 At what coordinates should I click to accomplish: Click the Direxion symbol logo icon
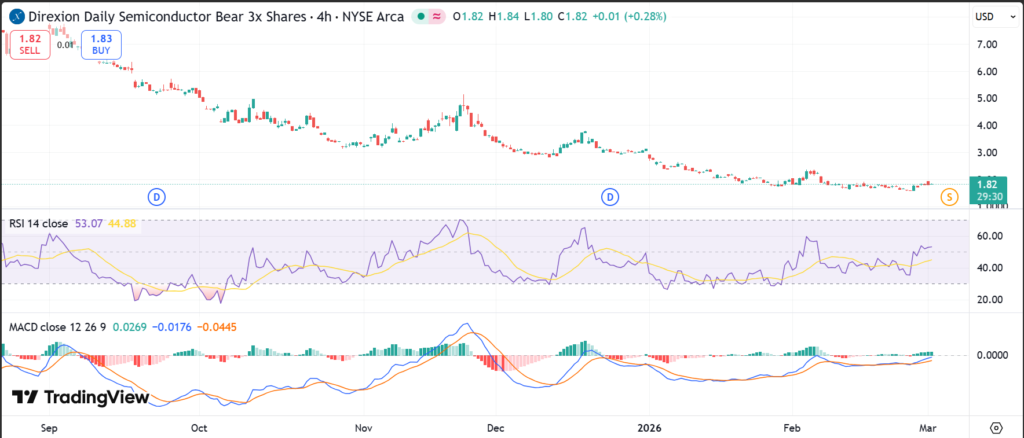coord(17,16)
